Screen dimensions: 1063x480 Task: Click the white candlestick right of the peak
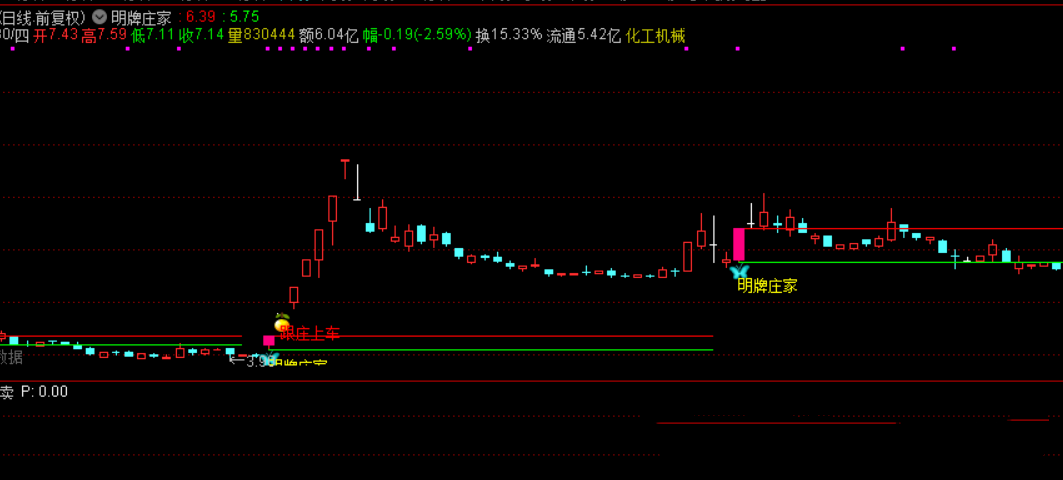pos(357,182)
